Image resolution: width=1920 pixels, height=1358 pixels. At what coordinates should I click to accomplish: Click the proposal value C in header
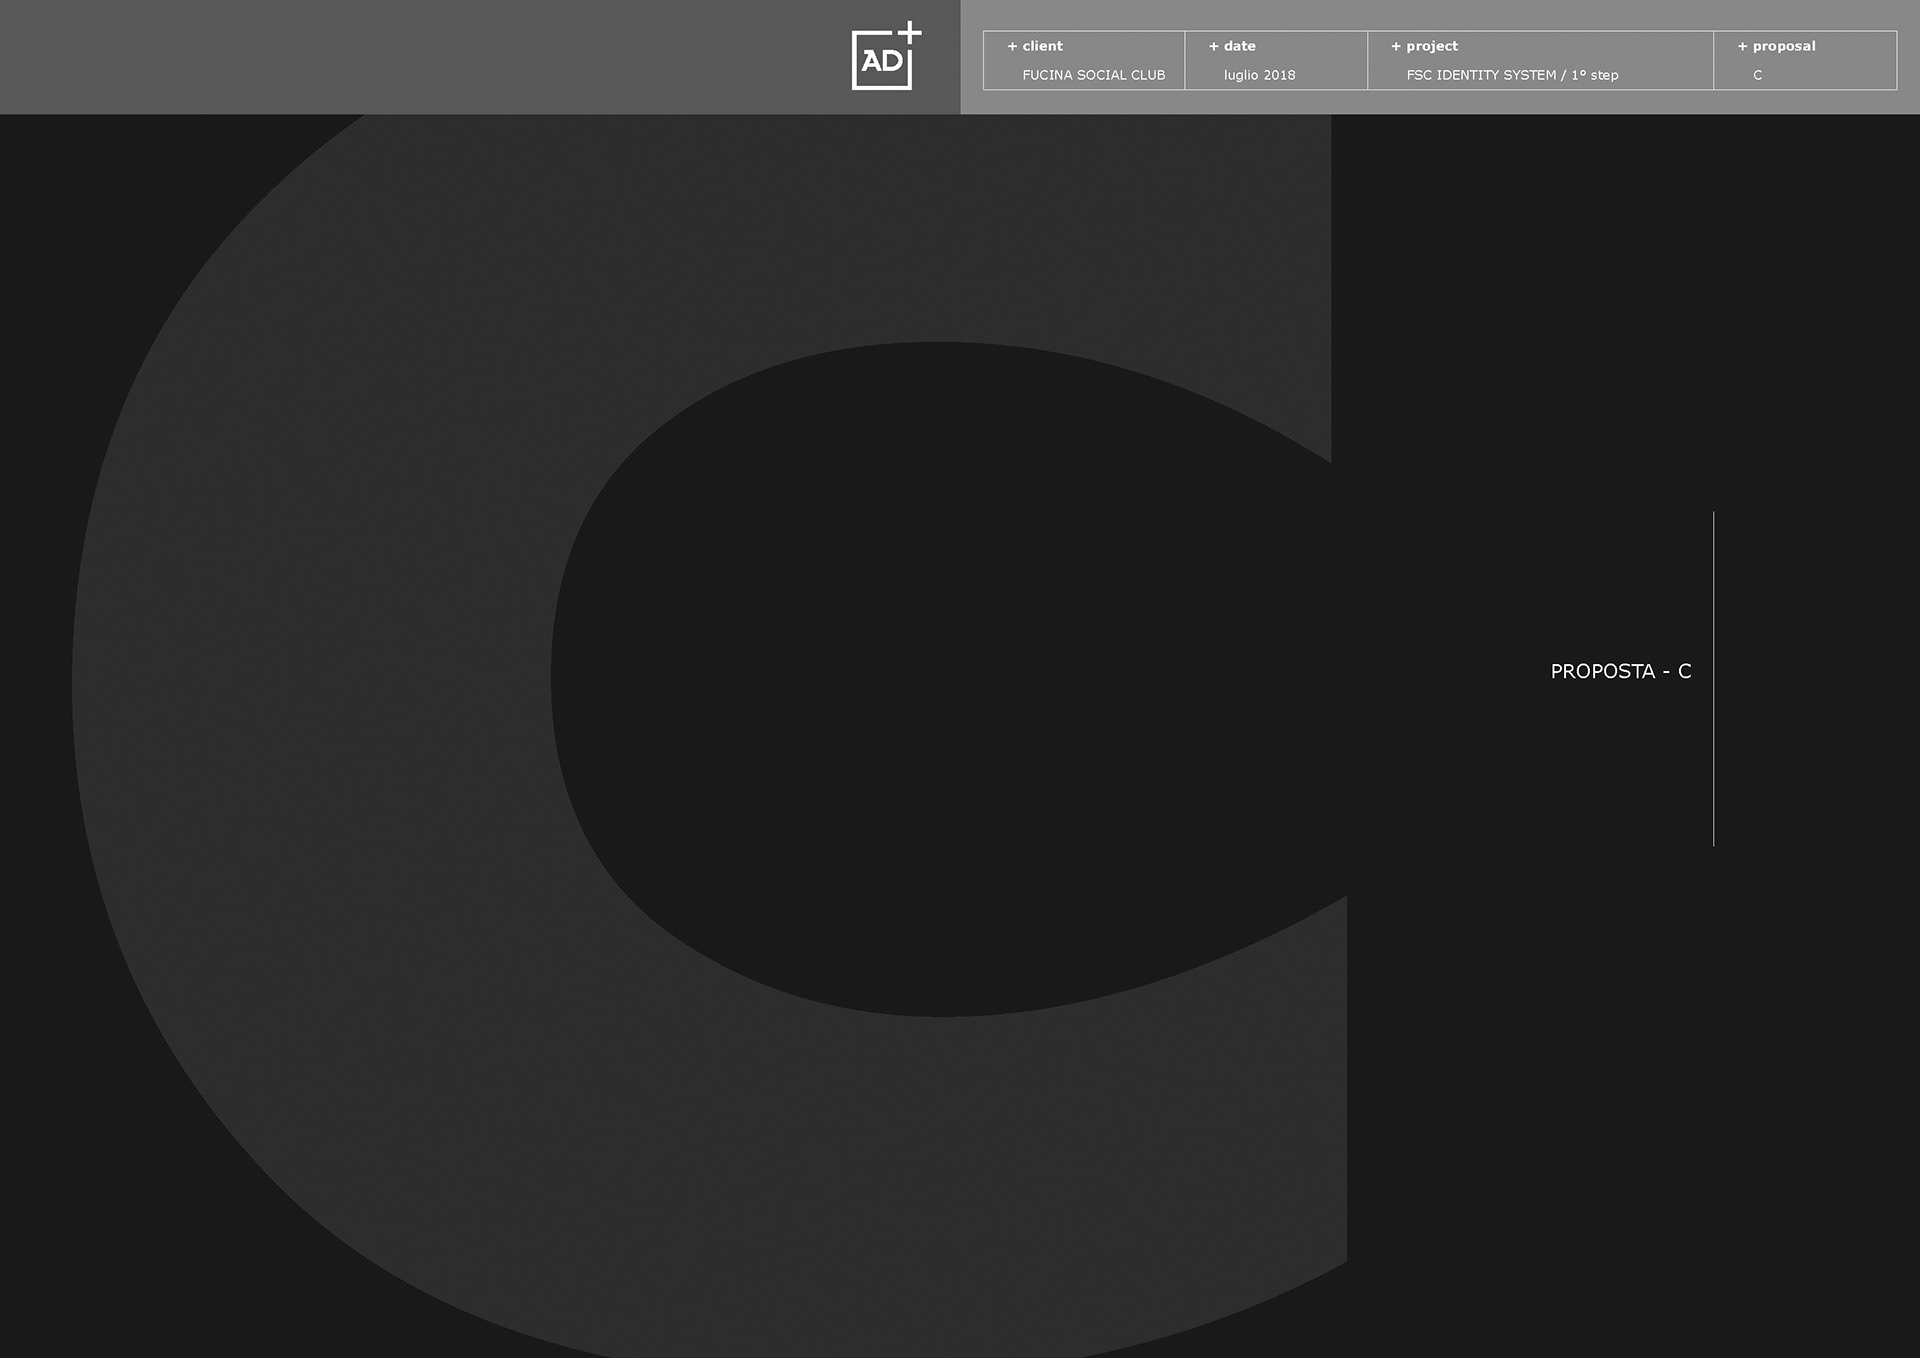(1757, 75)
